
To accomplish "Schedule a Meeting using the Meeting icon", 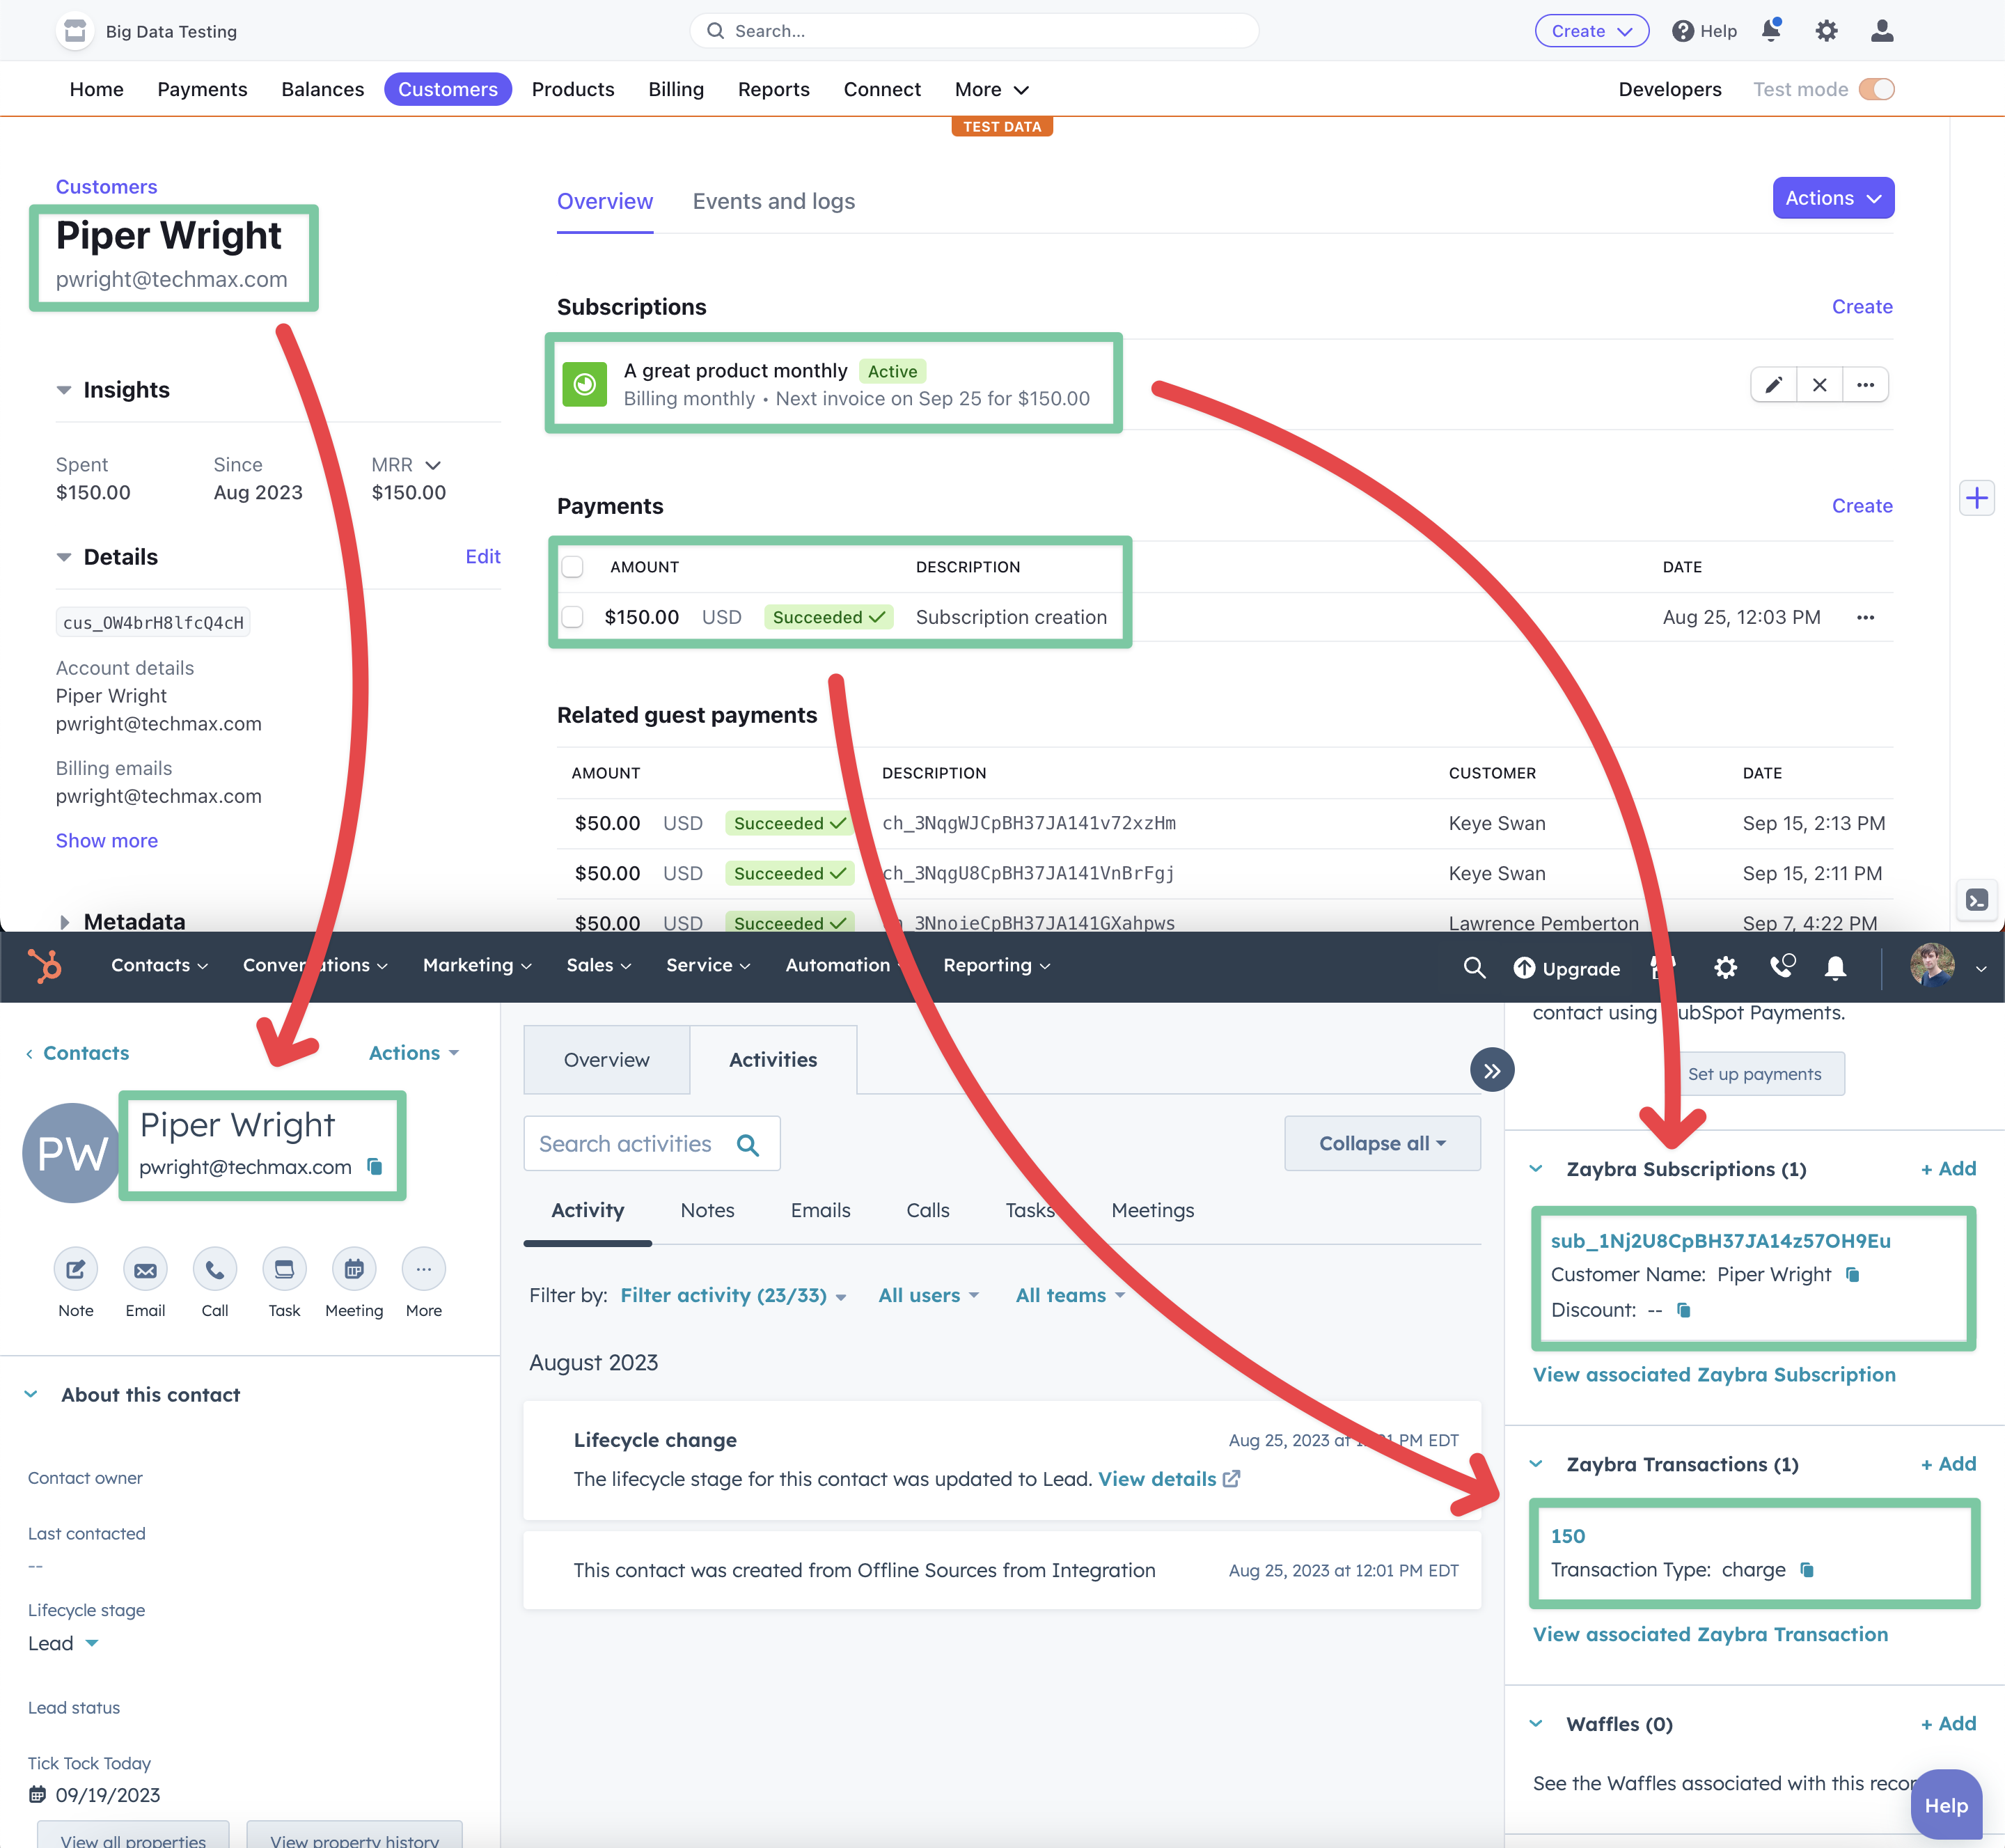I will point(354,1270).
